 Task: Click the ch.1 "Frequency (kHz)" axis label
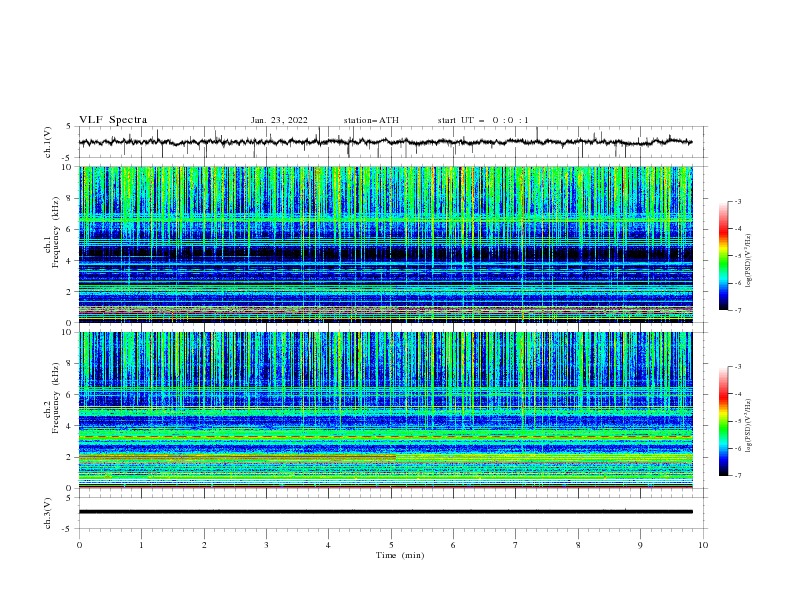click(x=56, y=232)
